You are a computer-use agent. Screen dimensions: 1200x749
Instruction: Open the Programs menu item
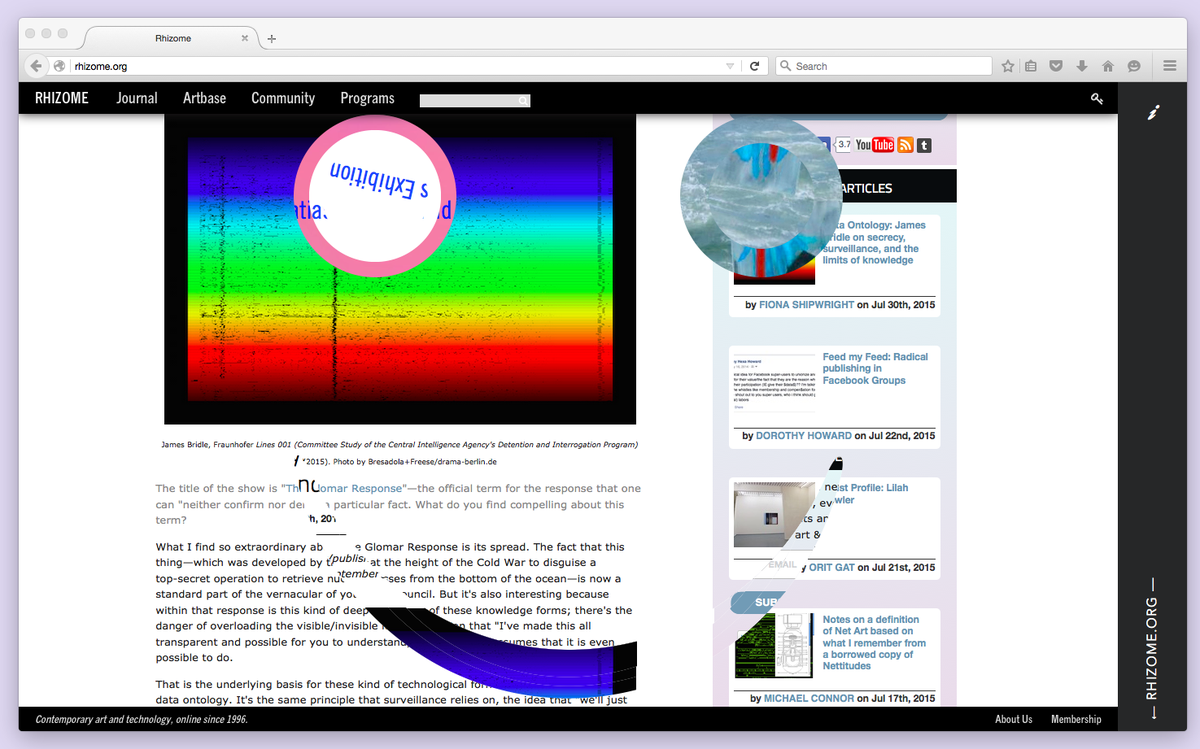[367, 98]
